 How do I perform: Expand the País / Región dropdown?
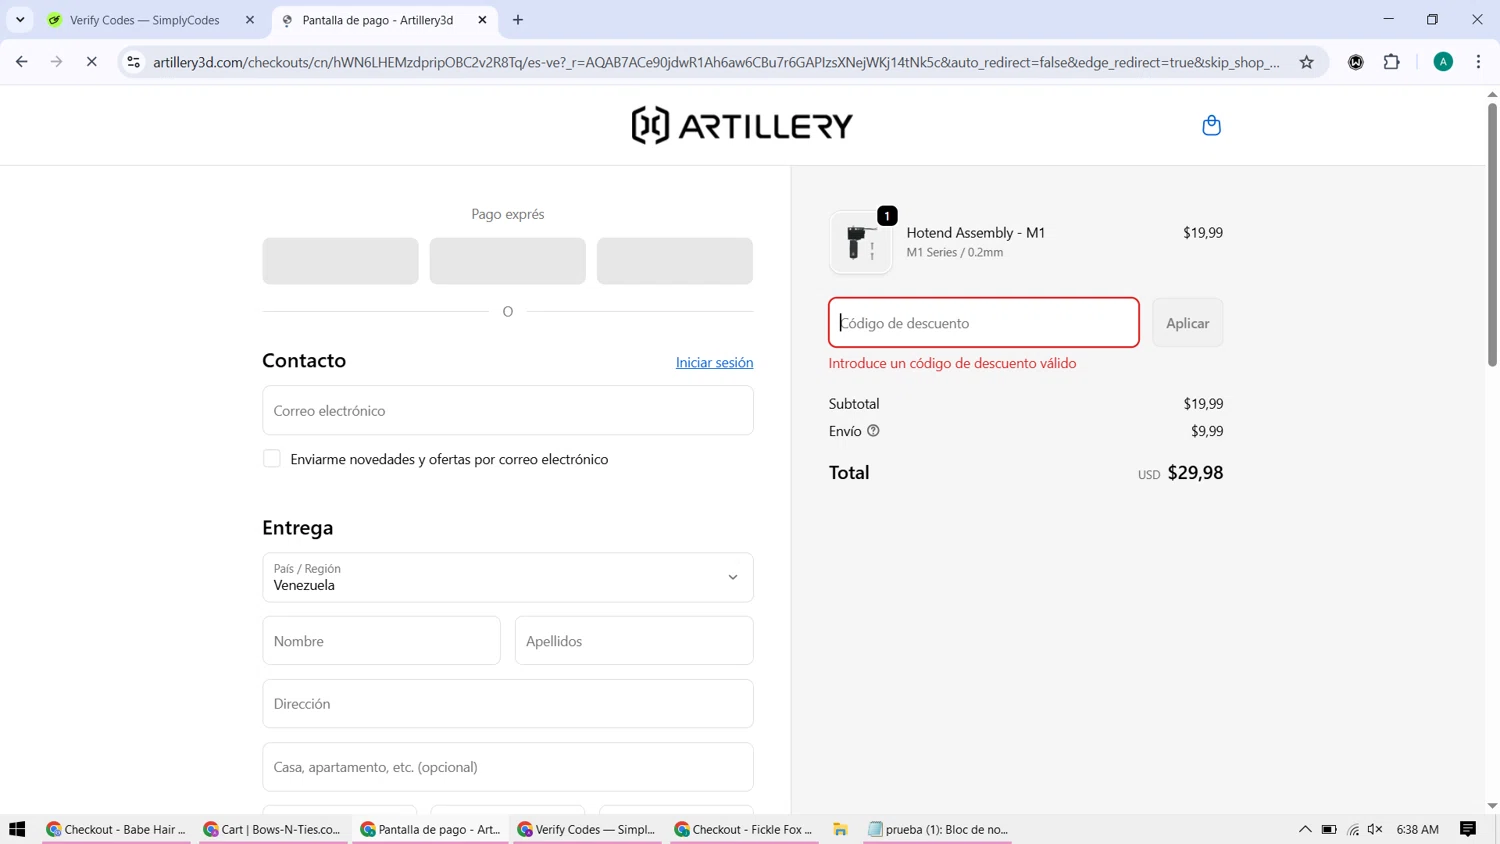click(x=508, y=578)
